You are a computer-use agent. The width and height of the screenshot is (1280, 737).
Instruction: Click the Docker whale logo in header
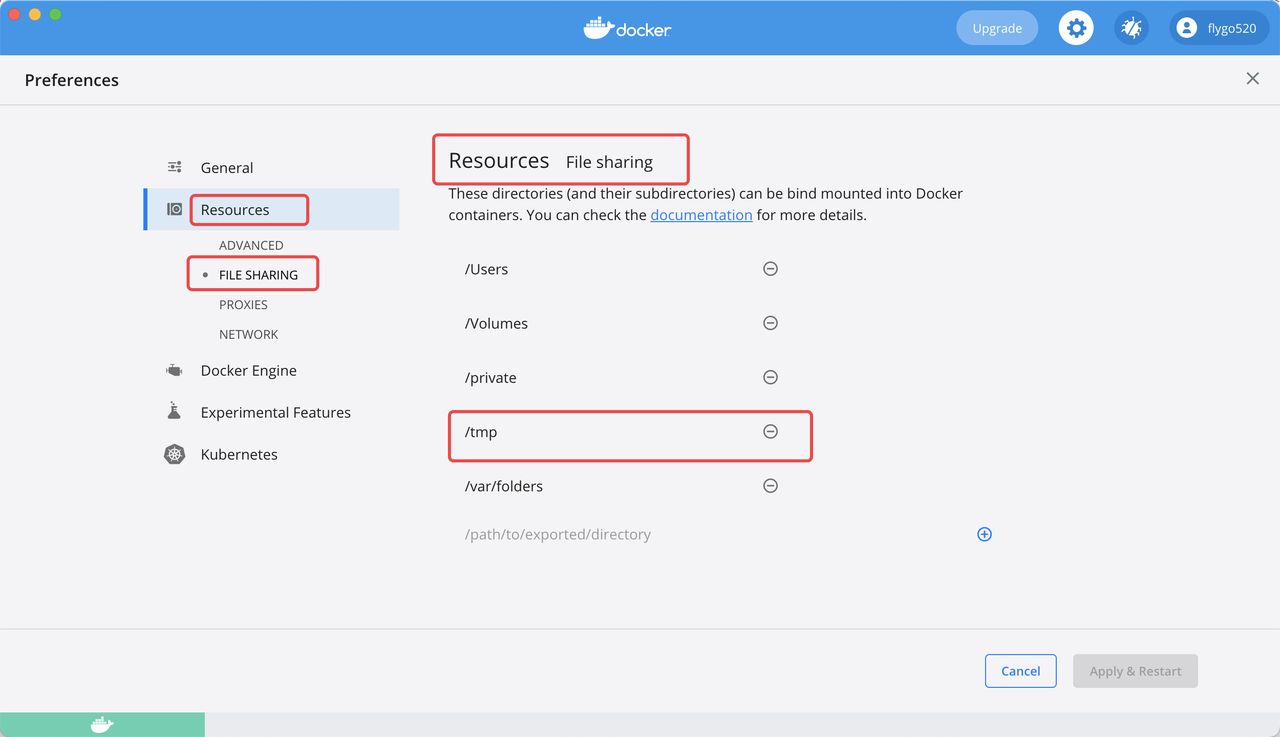[x=627, y=28]
